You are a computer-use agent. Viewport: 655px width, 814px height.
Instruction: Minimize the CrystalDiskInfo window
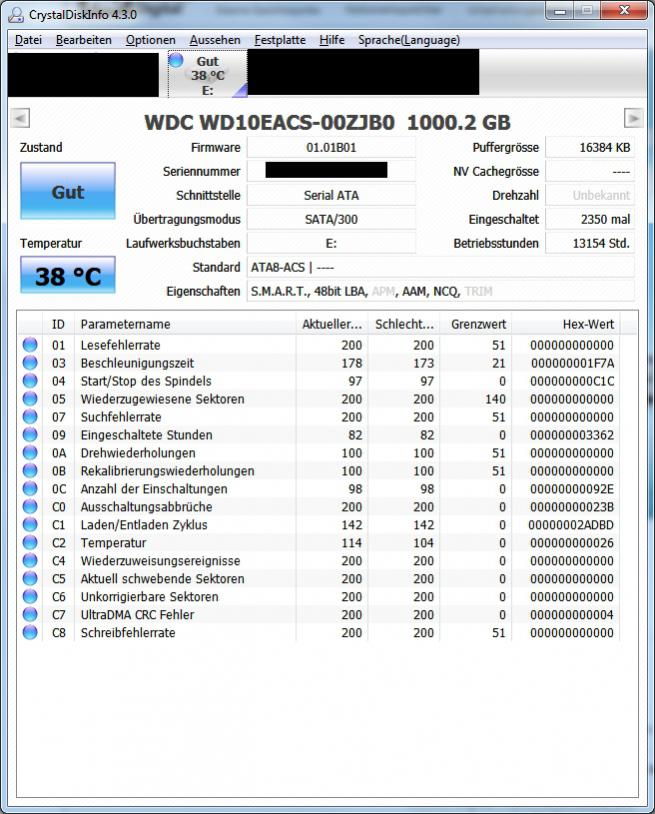coord(560,10)
